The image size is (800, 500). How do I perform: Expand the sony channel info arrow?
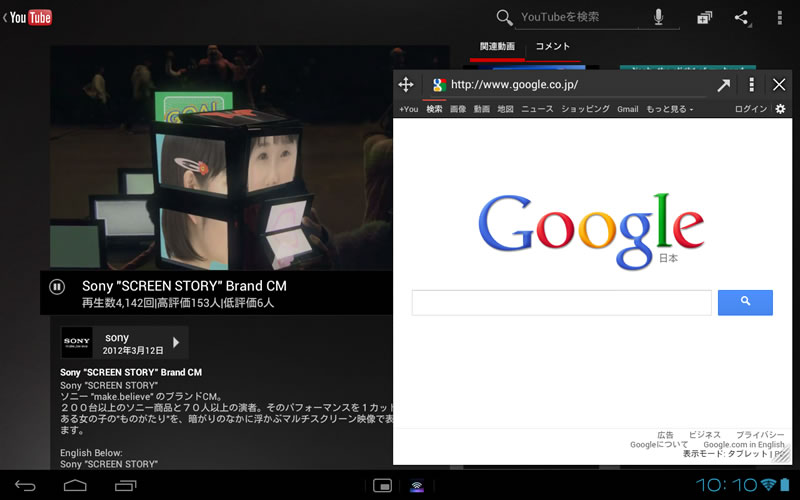click(176, 343)
